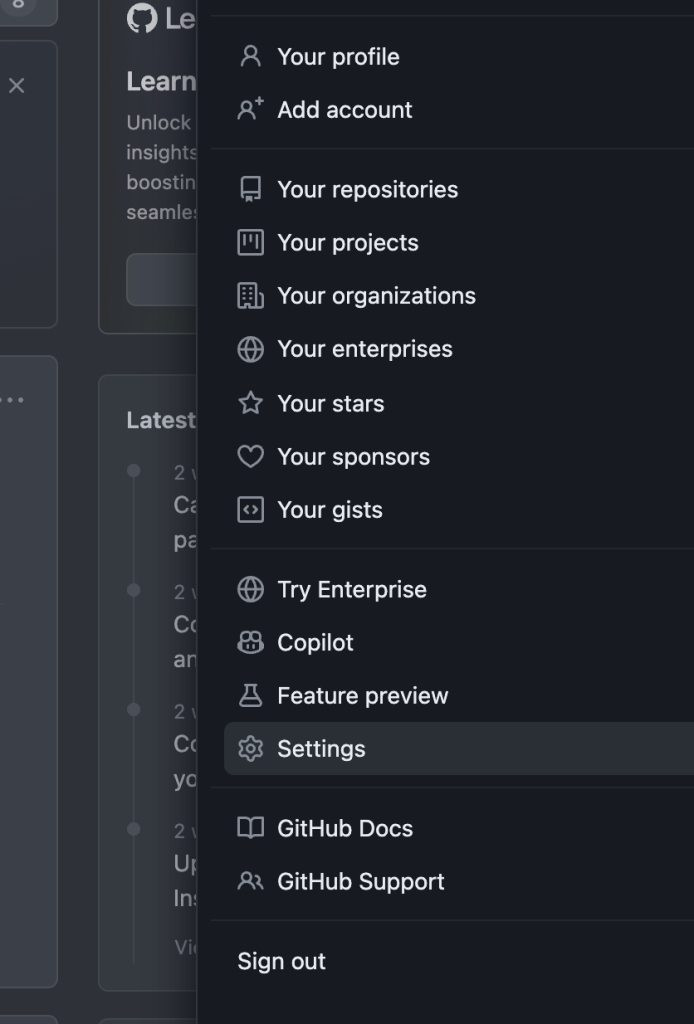Open the three-dots menu on the left card
Image resolution: width=694 pixels, height=1024 pixels.
(x=12, y=400)
